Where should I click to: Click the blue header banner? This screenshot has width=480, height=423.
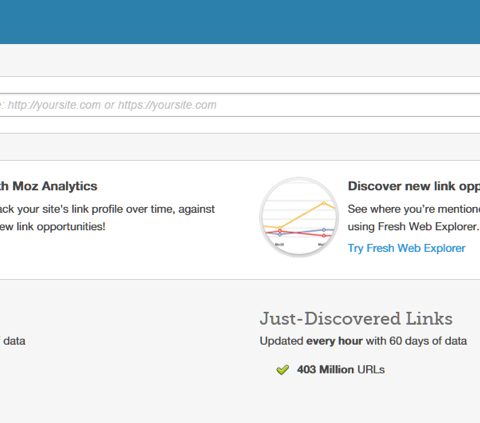(x=240, y=22)
